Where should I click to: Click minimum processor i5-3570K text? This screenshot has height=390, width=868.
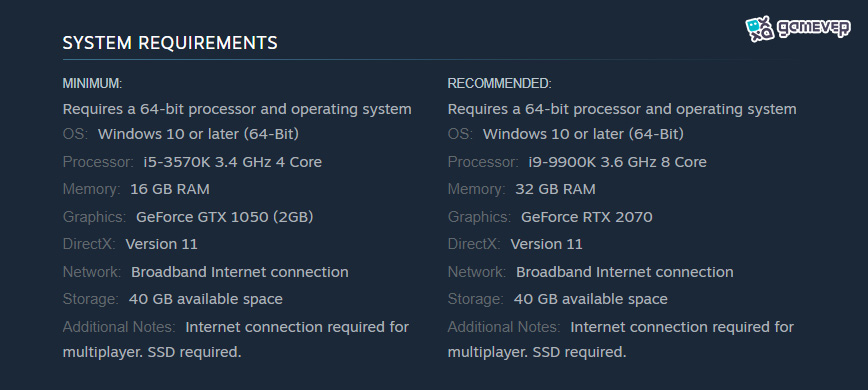coord(232,162)
